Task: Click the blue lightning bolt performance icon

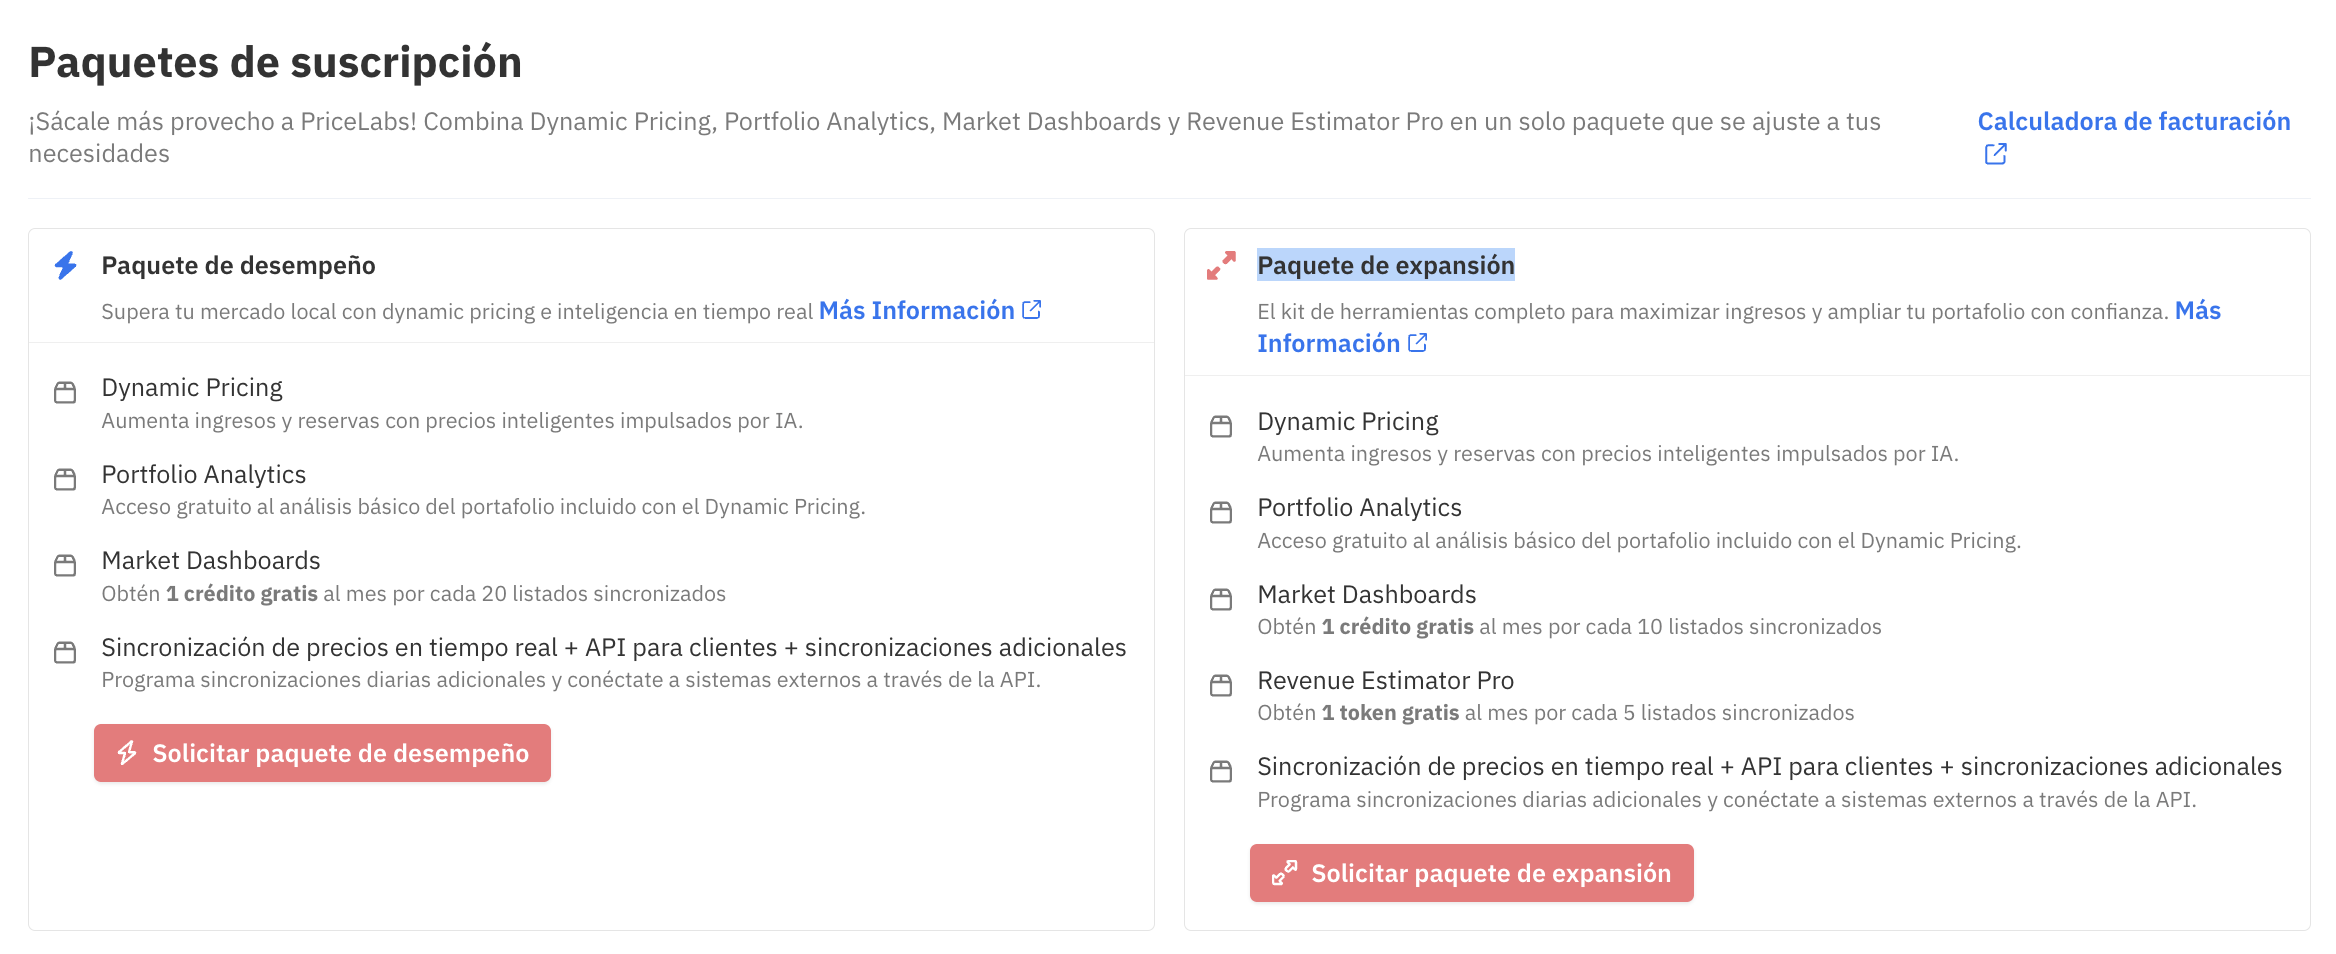Action: point(66,266)
